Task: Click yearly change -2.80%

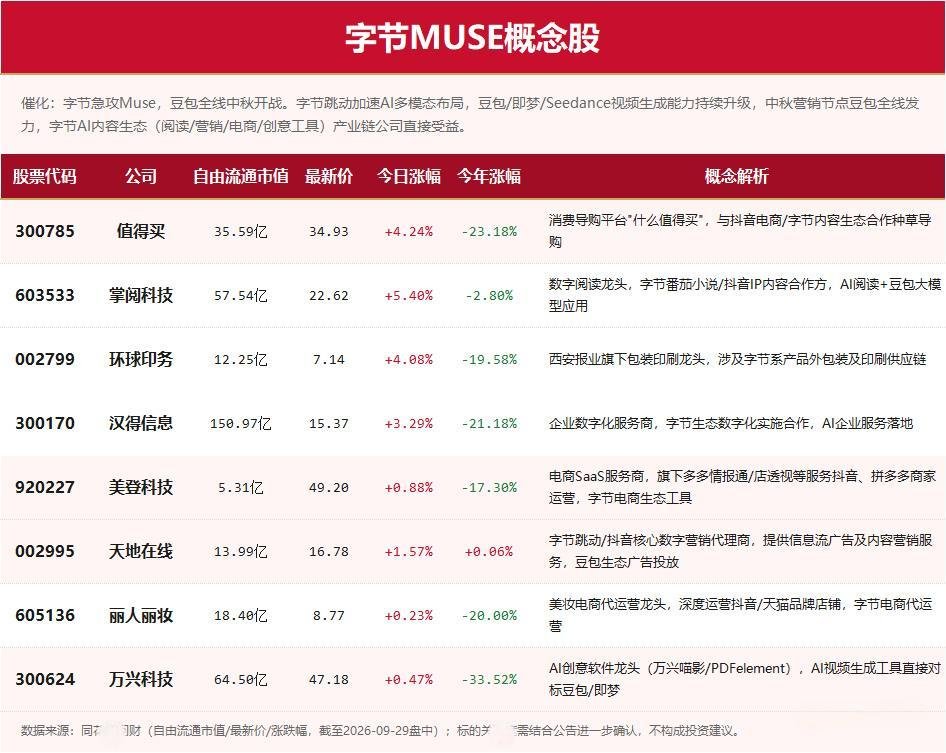Action: tap(489, 296)
